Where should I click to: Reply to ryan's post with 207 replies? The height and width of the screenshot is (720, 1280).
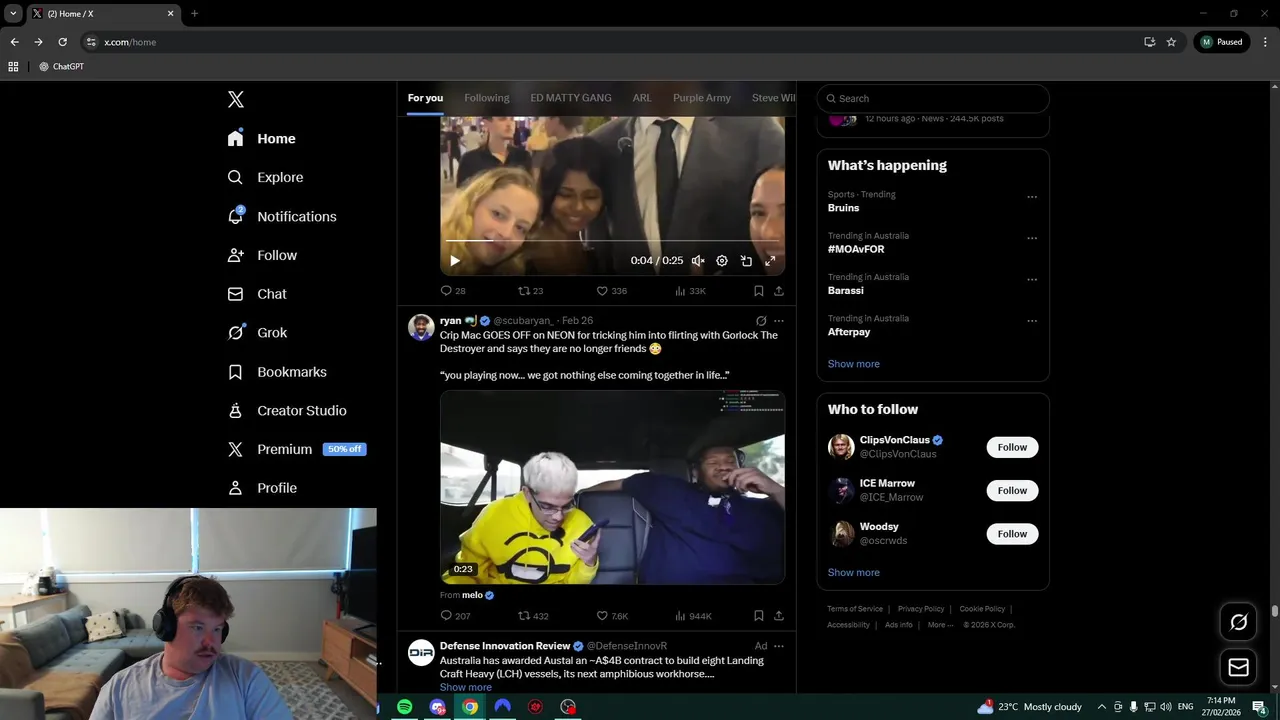[455, 616]
